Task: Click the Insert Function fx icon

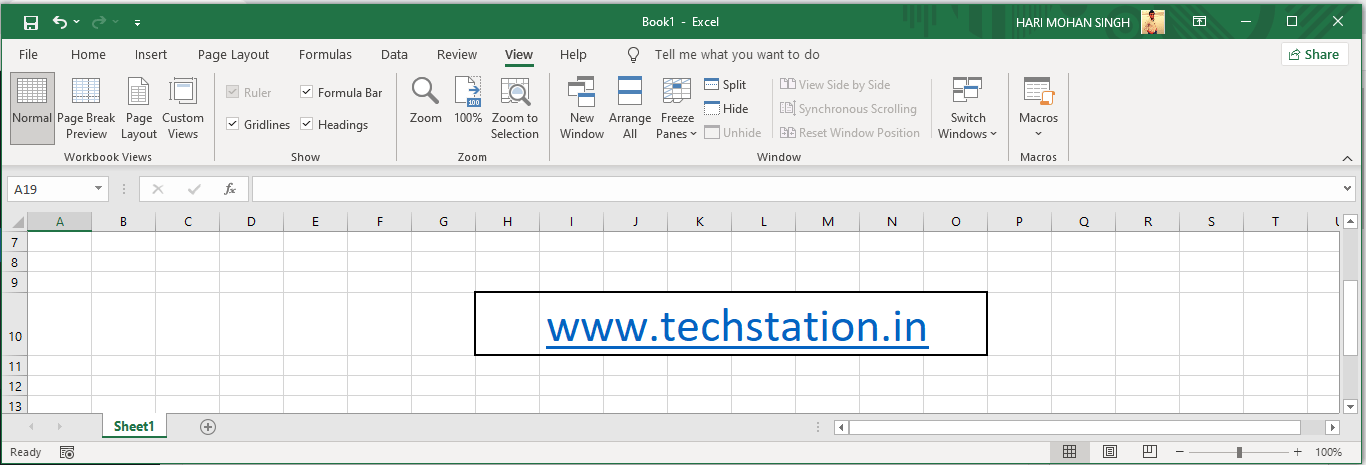Action: point(230,189)
